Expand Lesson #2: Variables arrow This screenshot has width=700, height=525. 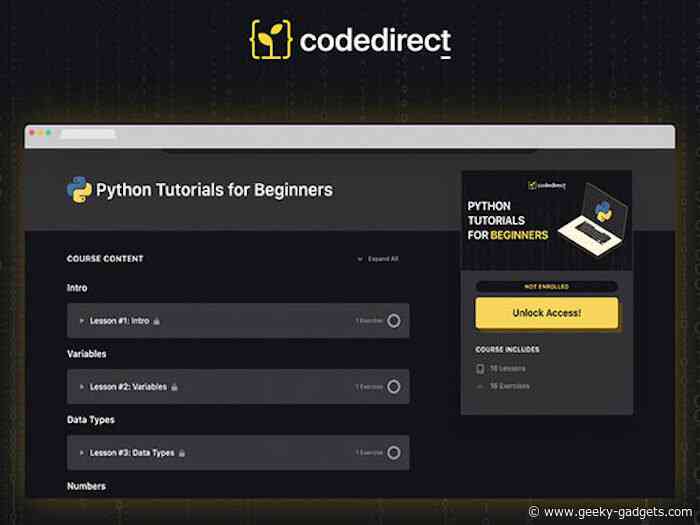tap(81, 387)
